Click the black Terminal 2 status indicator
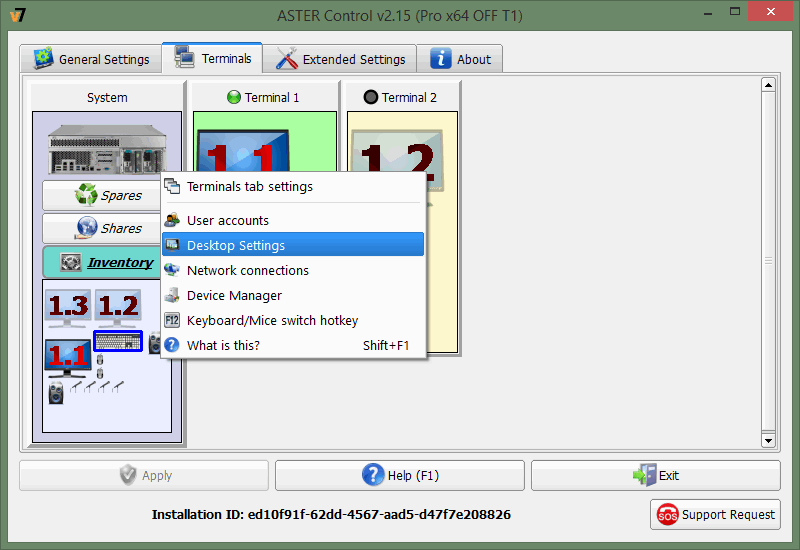 pyautogui.click(x=371, y=97)
